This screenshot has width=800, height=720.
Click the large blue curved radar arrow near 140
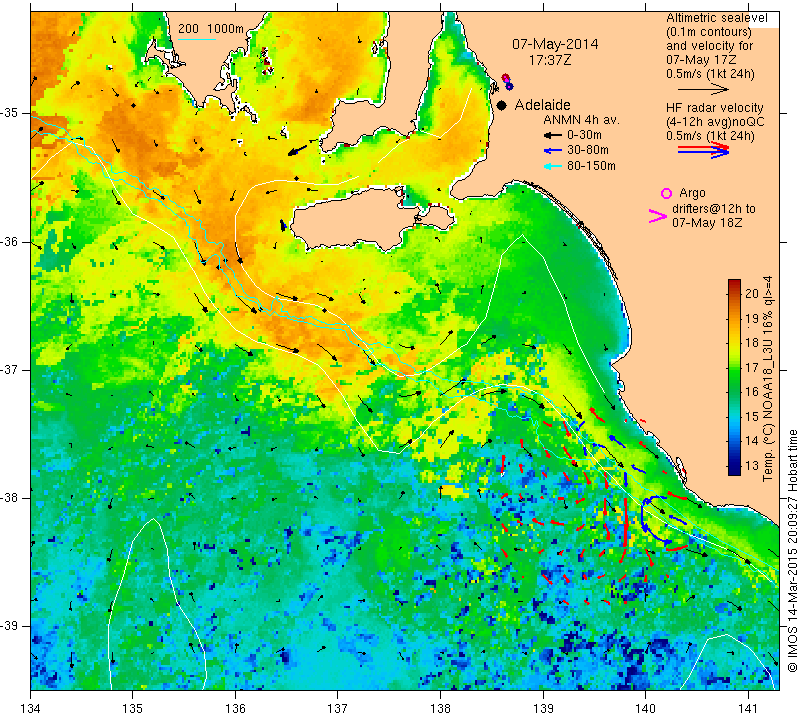pyautogui.click(x=654, y=519)
